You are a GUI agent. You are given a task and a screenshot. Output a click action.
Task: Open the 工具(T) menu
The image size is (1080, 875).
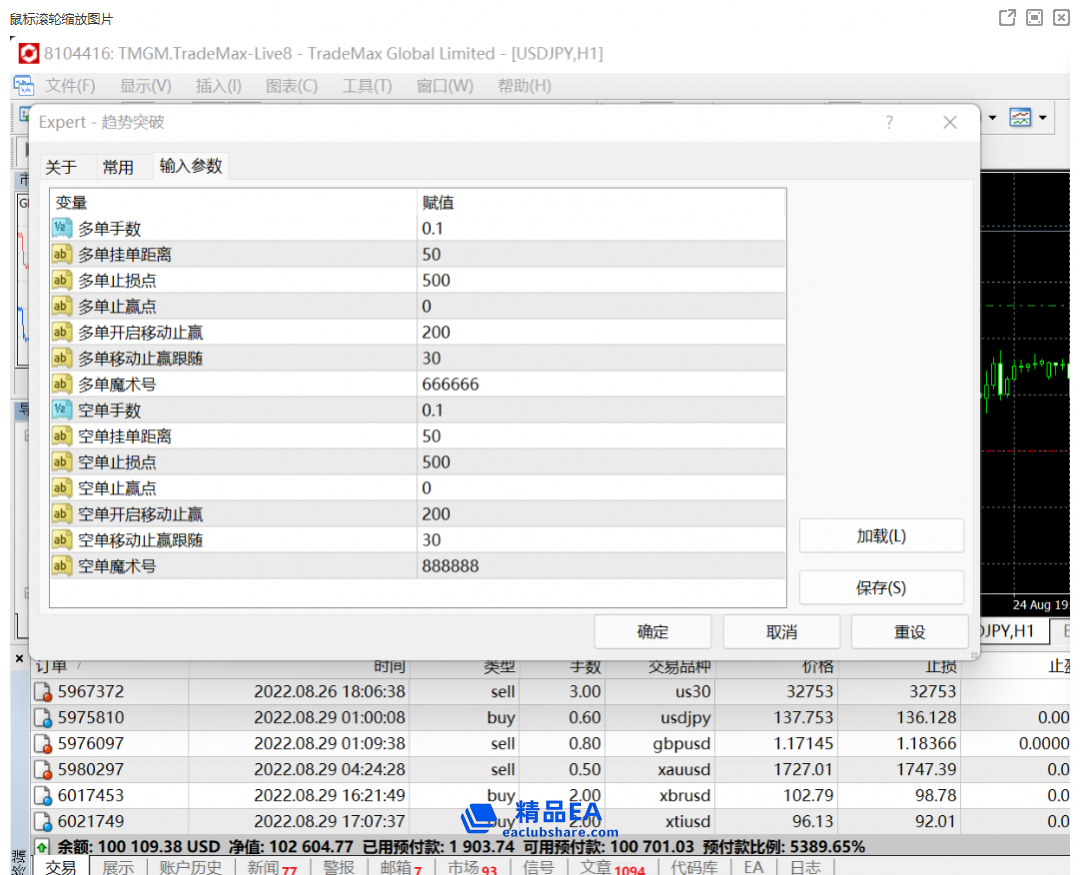[367, 86]
